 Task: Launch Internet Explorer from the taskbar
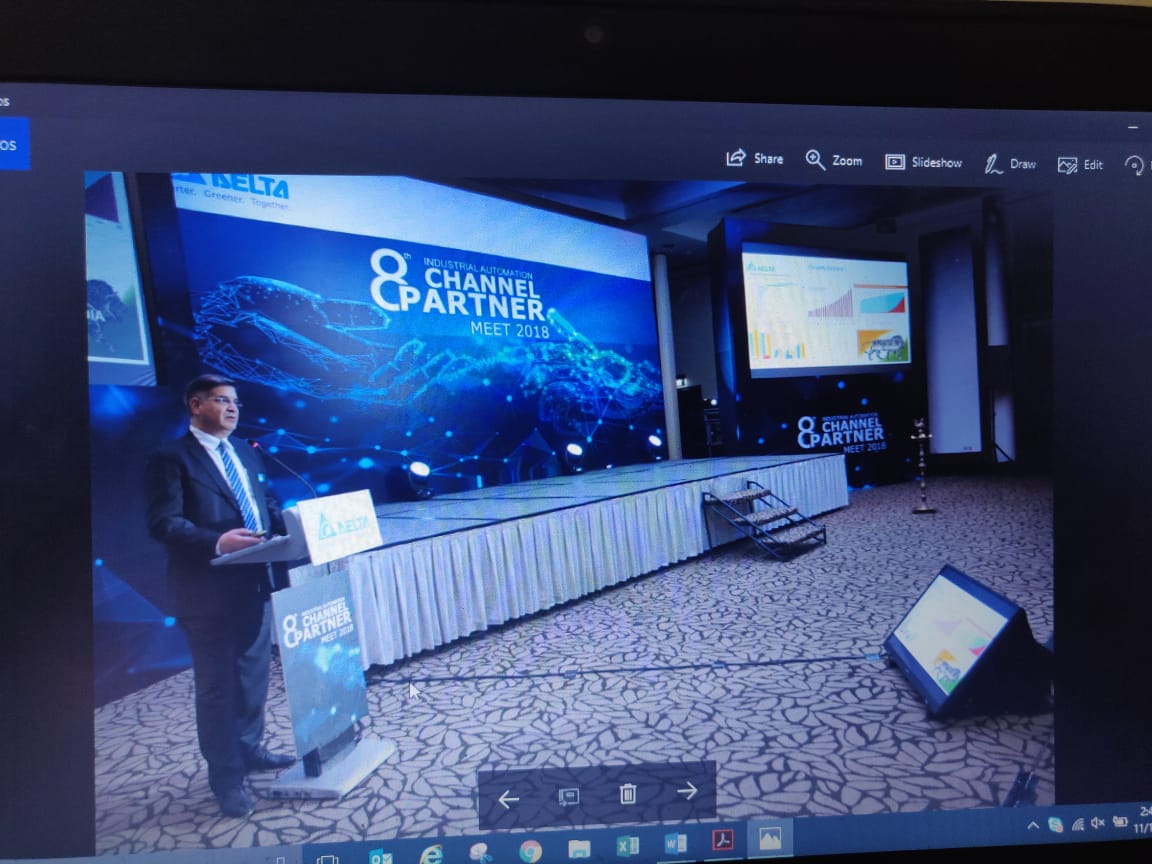click(x=431, y=854)
